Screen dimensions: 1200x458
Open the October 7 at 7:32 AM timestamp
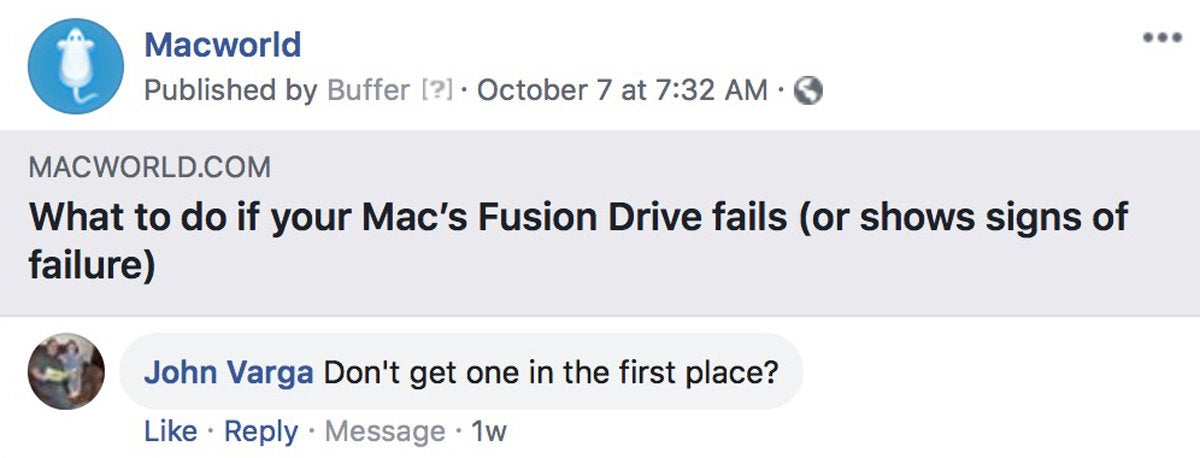[624, 91]
